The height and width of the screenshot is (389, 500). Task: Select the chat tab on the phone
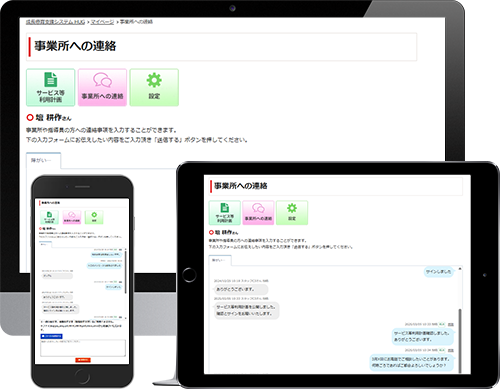click(45, 244)
